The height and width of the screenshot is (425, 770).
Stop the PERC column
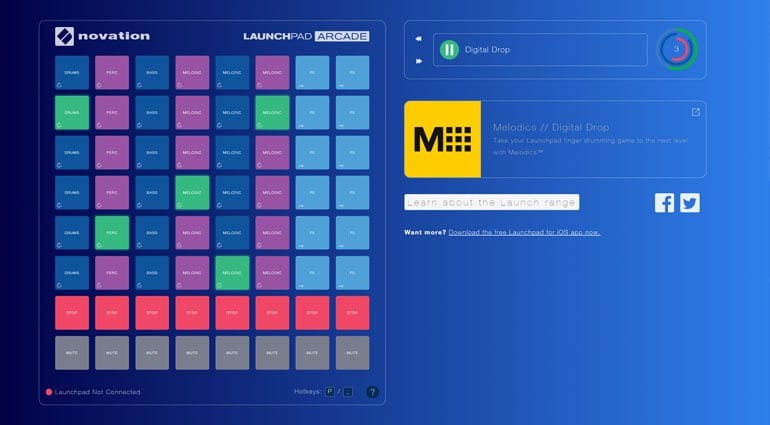click(x=112, y=313)
